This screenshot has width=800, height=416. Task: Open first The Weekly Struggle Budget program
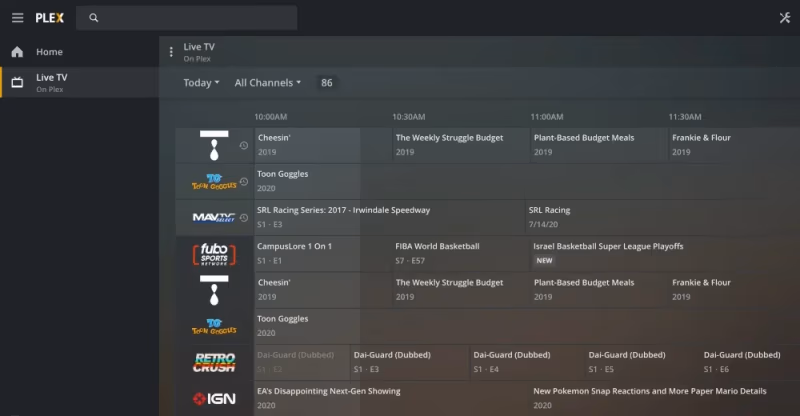(x=461, y=145)
